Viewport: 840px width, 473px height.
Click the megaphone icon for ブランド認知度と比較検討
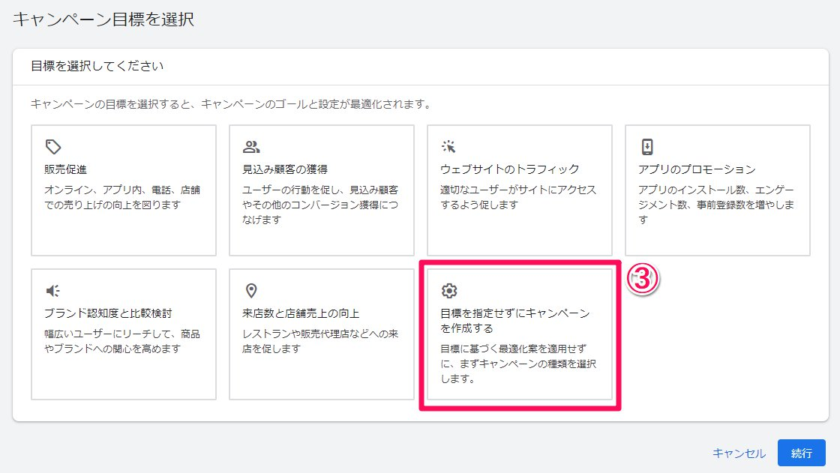tap(54, 290)
